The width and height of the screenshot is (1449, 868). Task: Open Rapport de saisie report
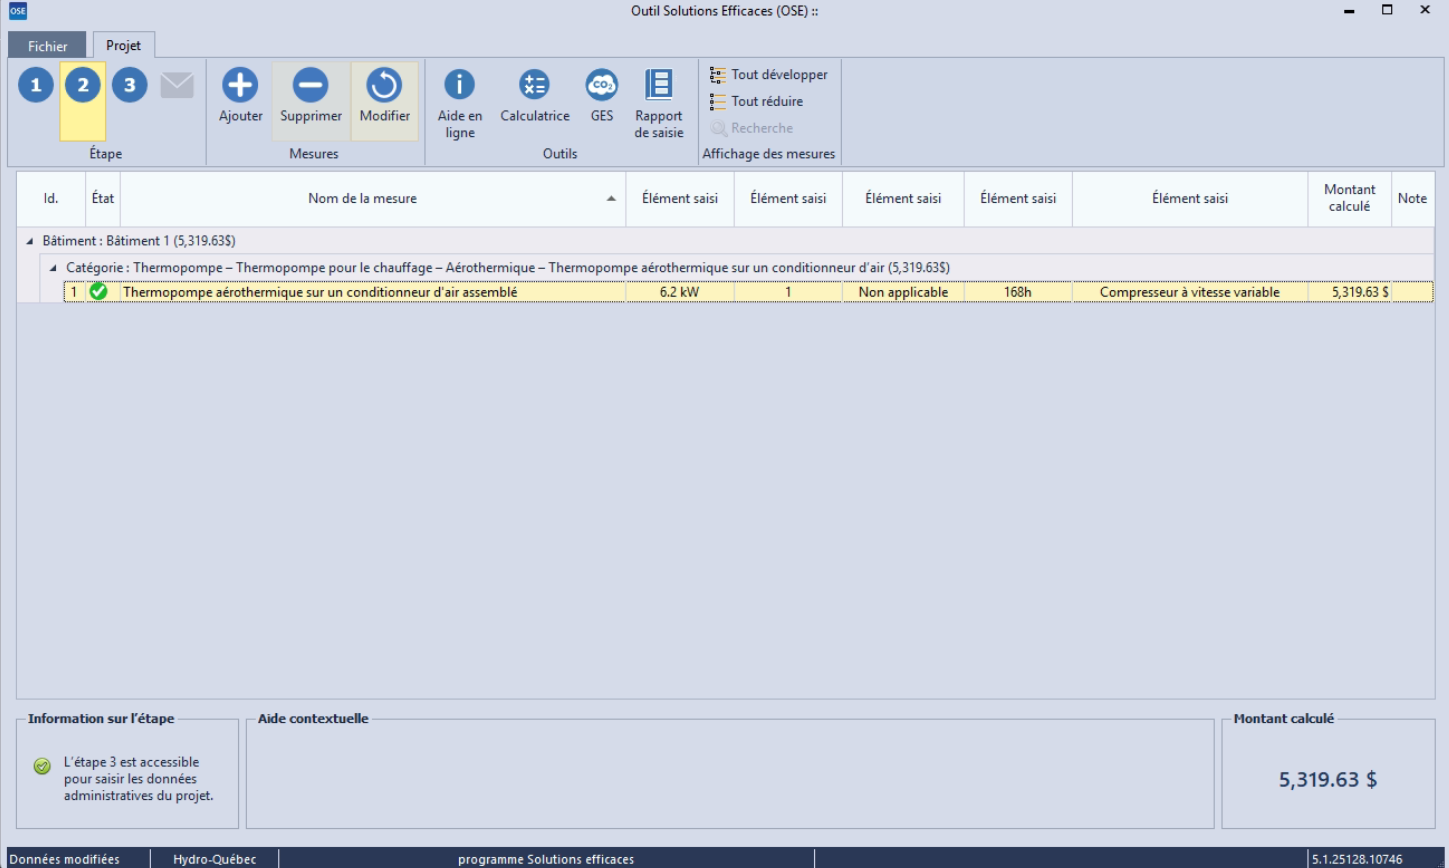click(x=658, y=102)
